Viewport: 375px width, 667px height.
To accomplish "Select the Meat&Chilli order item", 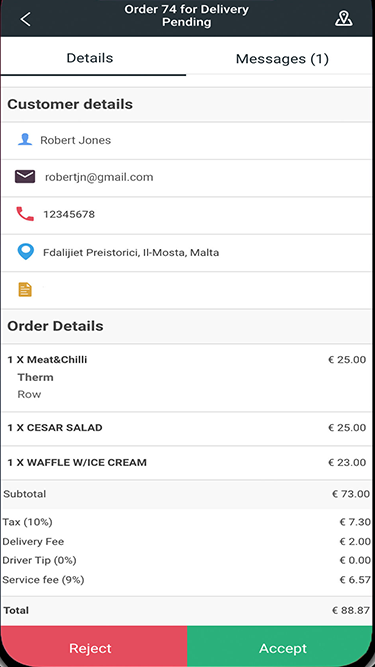I will tap(187, 377).
